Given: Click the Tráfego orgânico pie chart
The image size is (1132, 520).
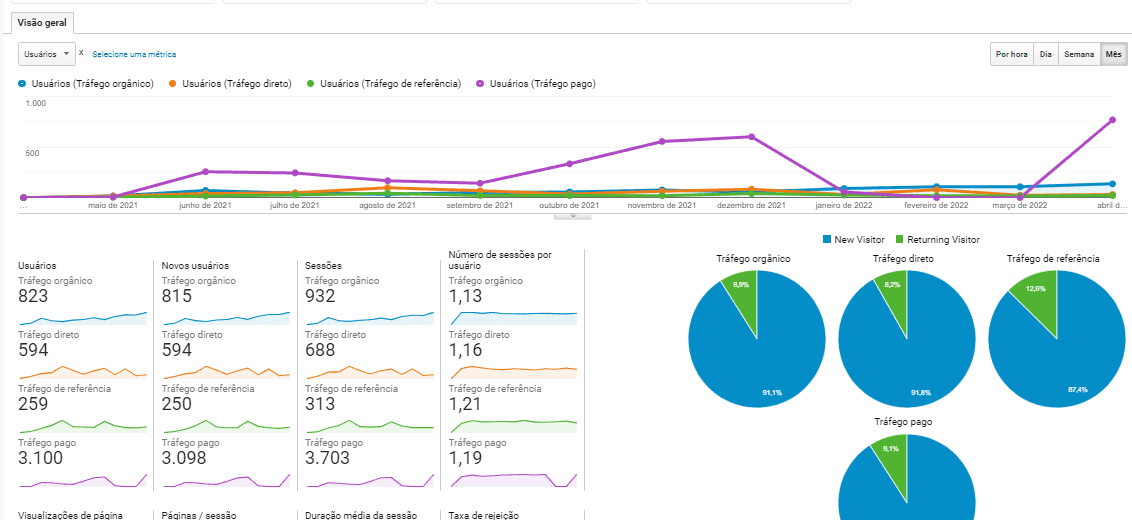Looking at the screenshot, I should [x=757, y=338].
